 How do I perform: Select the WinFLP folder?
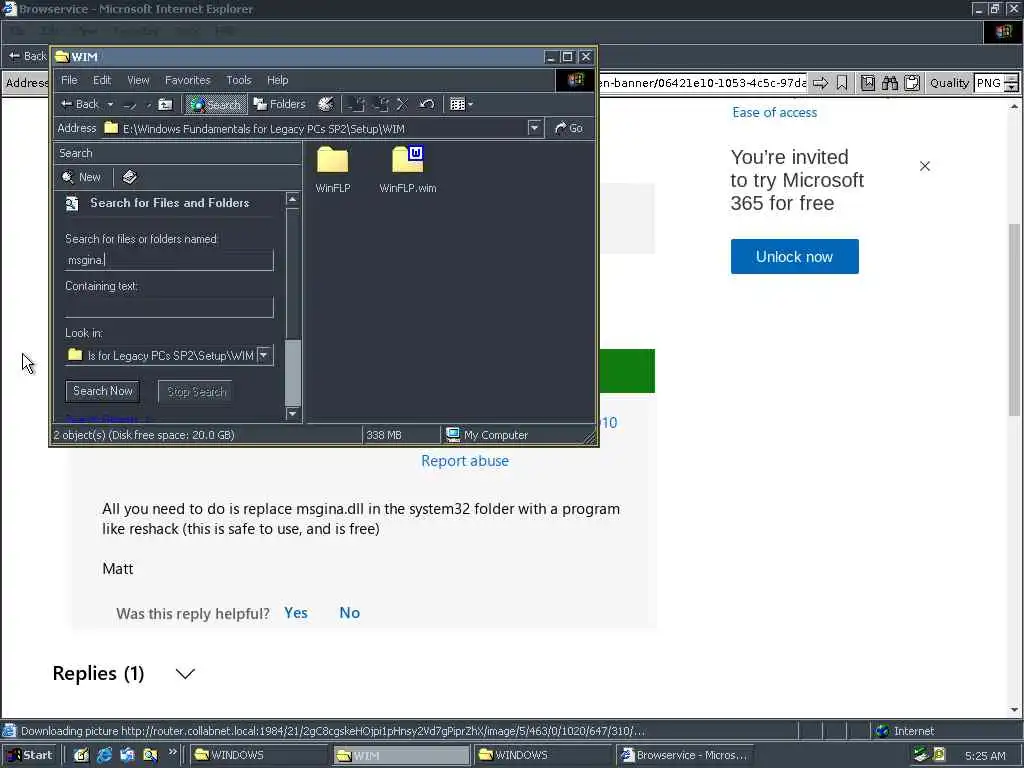(332, 169)
